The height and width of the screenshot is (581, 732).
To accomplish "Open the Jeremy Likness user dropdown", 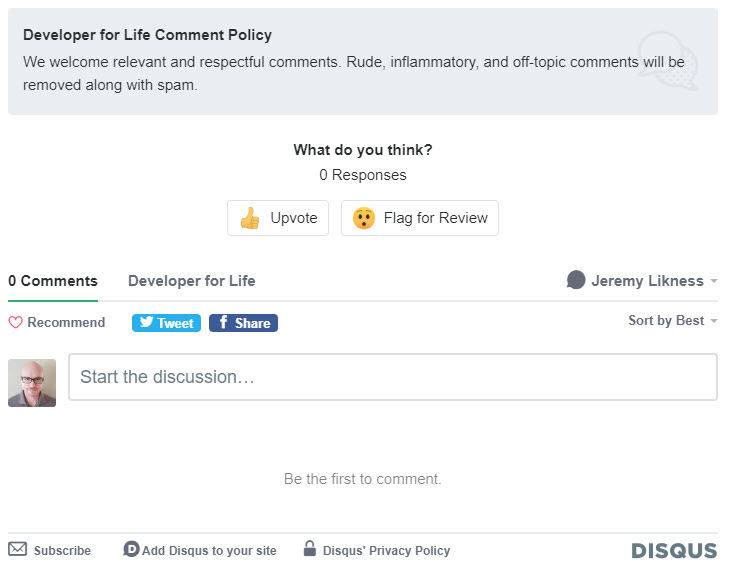I will pos(642,280).
